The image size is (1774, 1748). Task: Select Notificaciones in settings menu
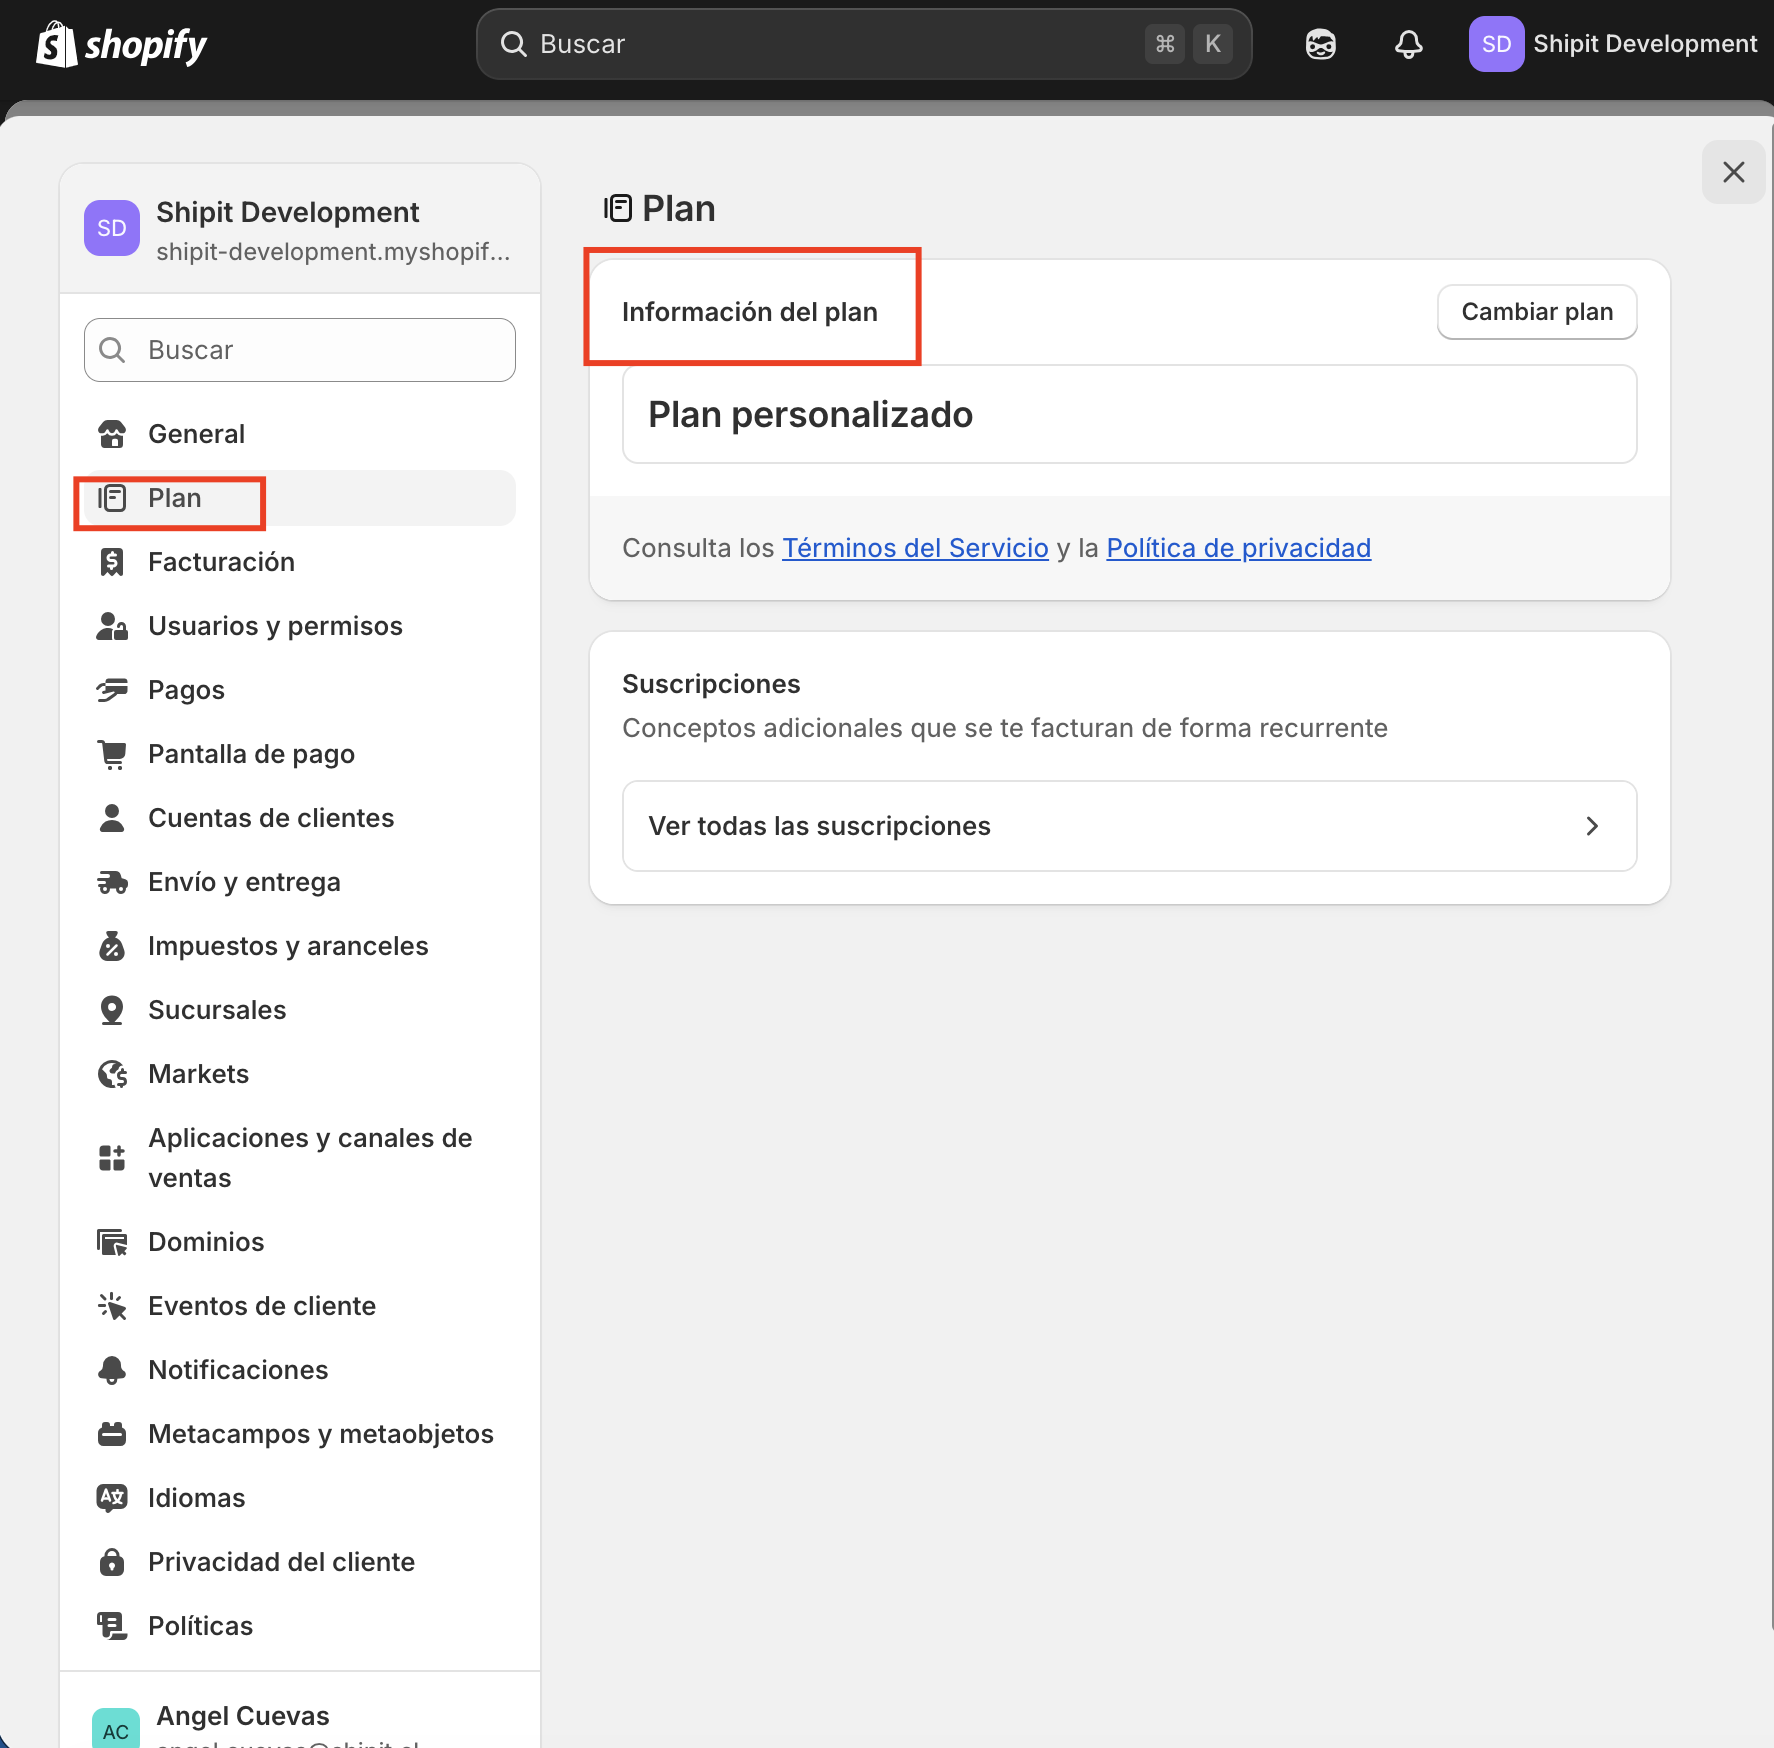238,1370
